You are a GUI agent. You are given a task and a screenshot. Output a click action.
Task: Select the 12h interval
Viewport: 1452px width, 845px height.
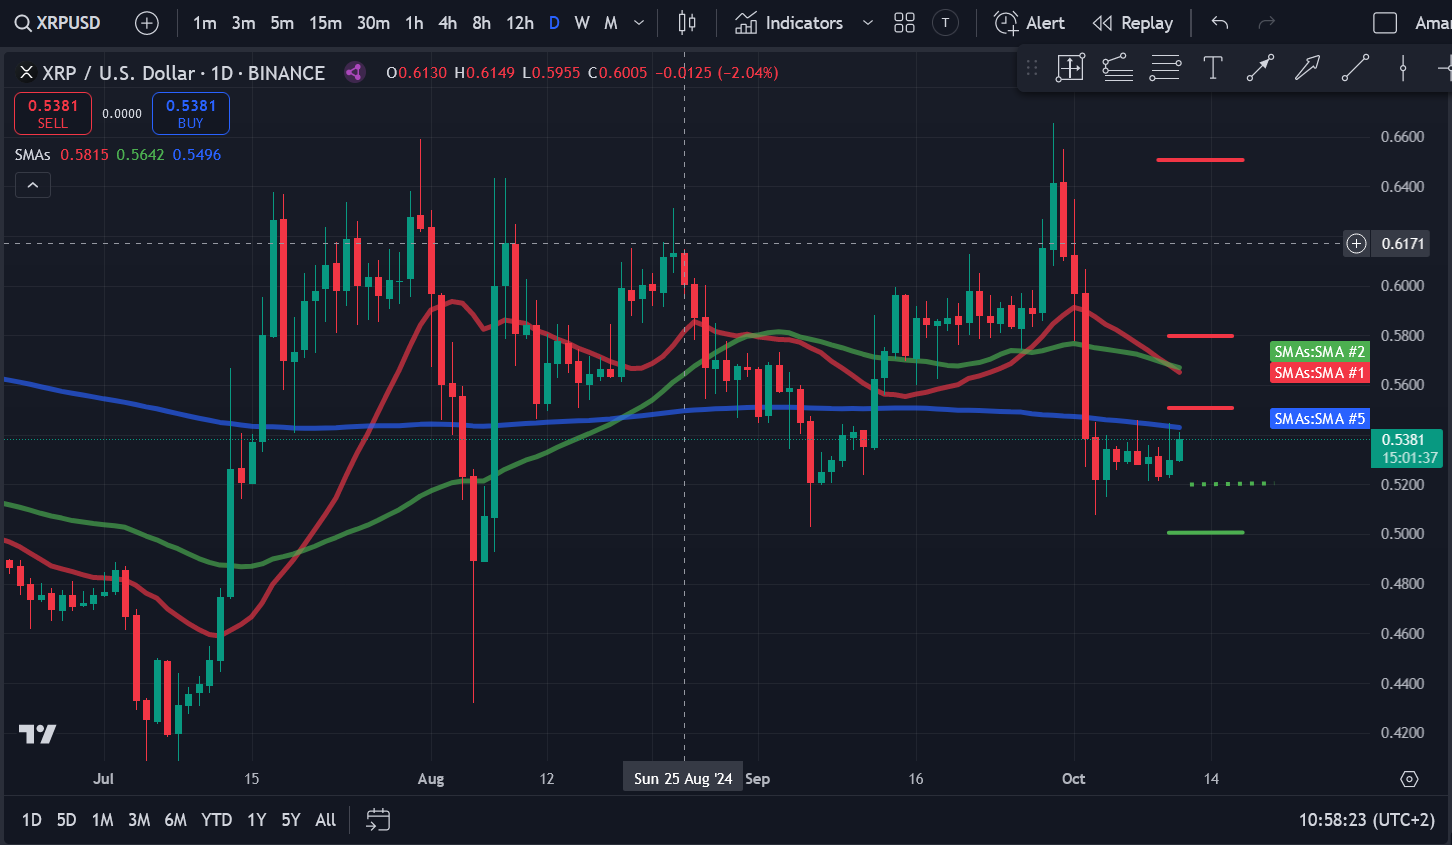[x=519, y=22]
